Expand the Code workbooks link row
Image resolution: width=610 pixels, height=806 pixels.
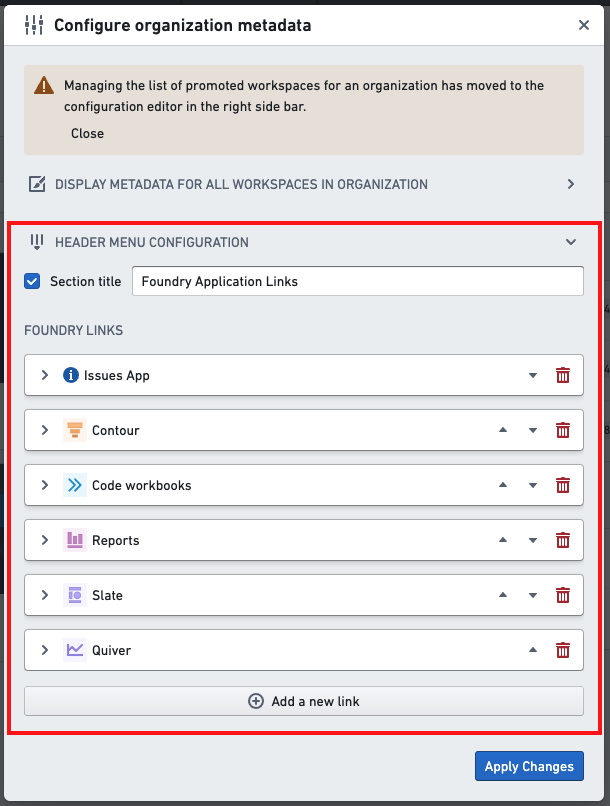tap(45, 485)
